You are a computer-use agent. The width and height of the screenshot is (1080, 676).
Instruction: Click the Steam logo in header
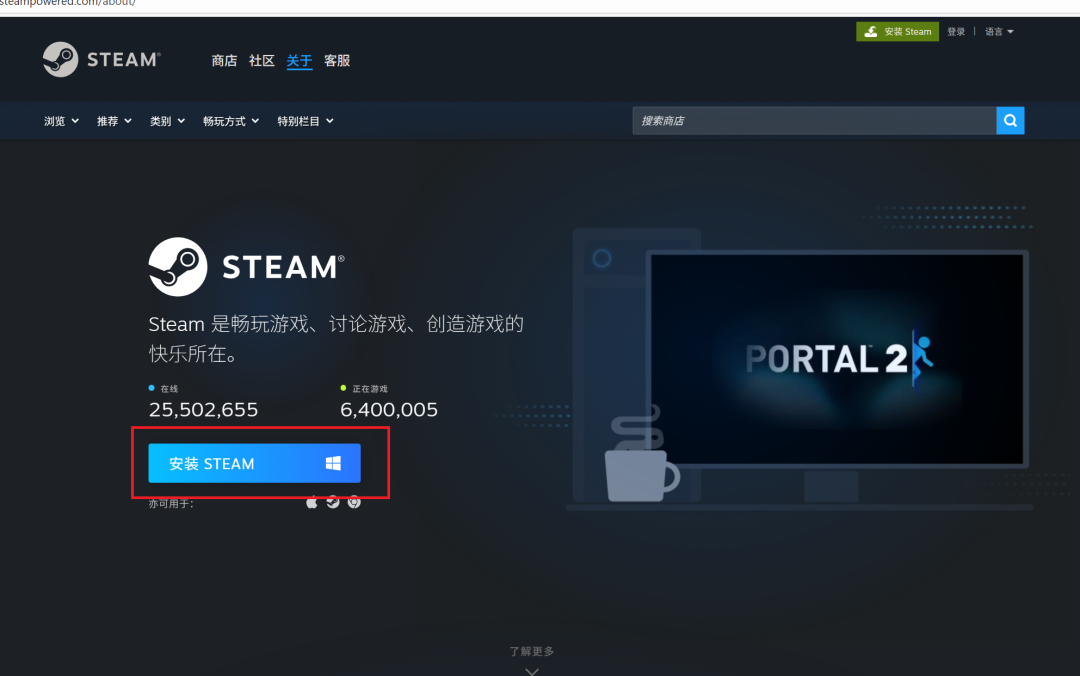101,59
